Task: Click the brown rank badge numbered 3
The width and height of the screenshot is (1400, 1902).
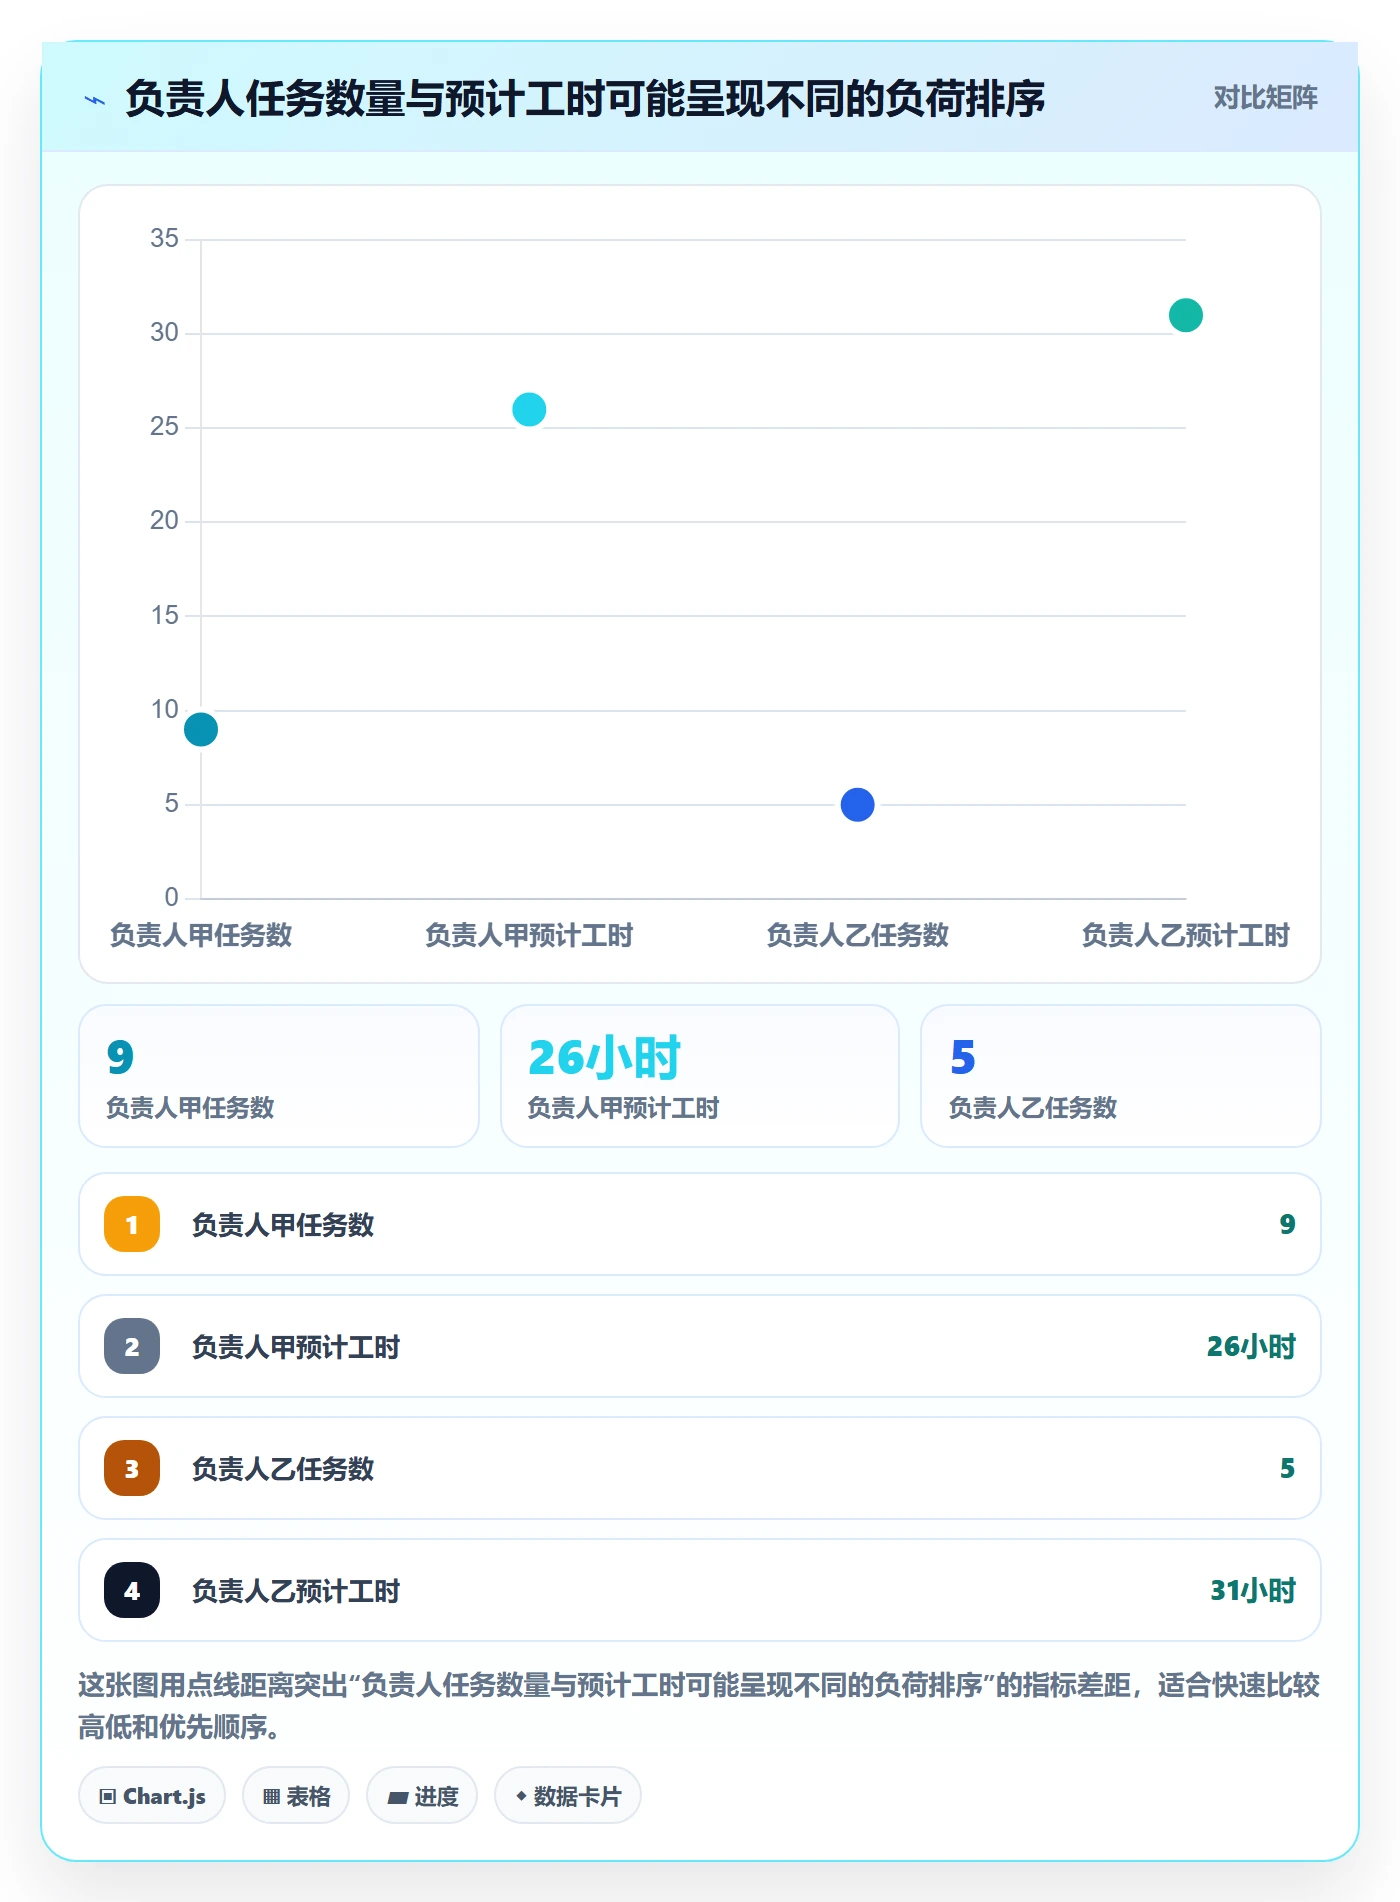Action: point(132,1468)
